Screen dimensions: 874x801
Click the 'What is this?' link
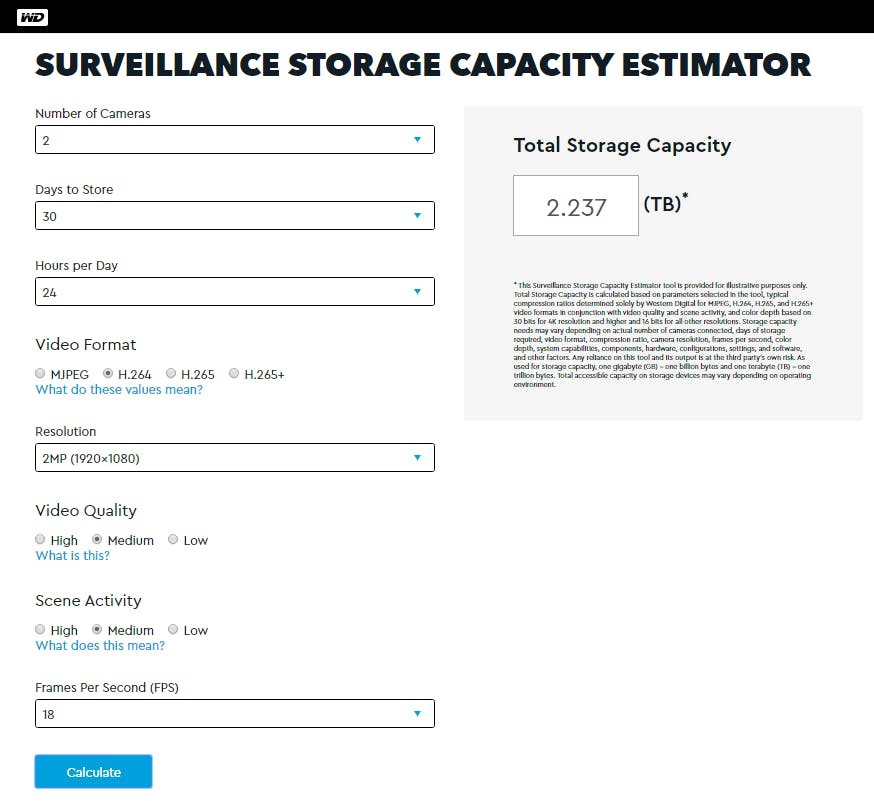pyautogui.click(x=73, y=555)
